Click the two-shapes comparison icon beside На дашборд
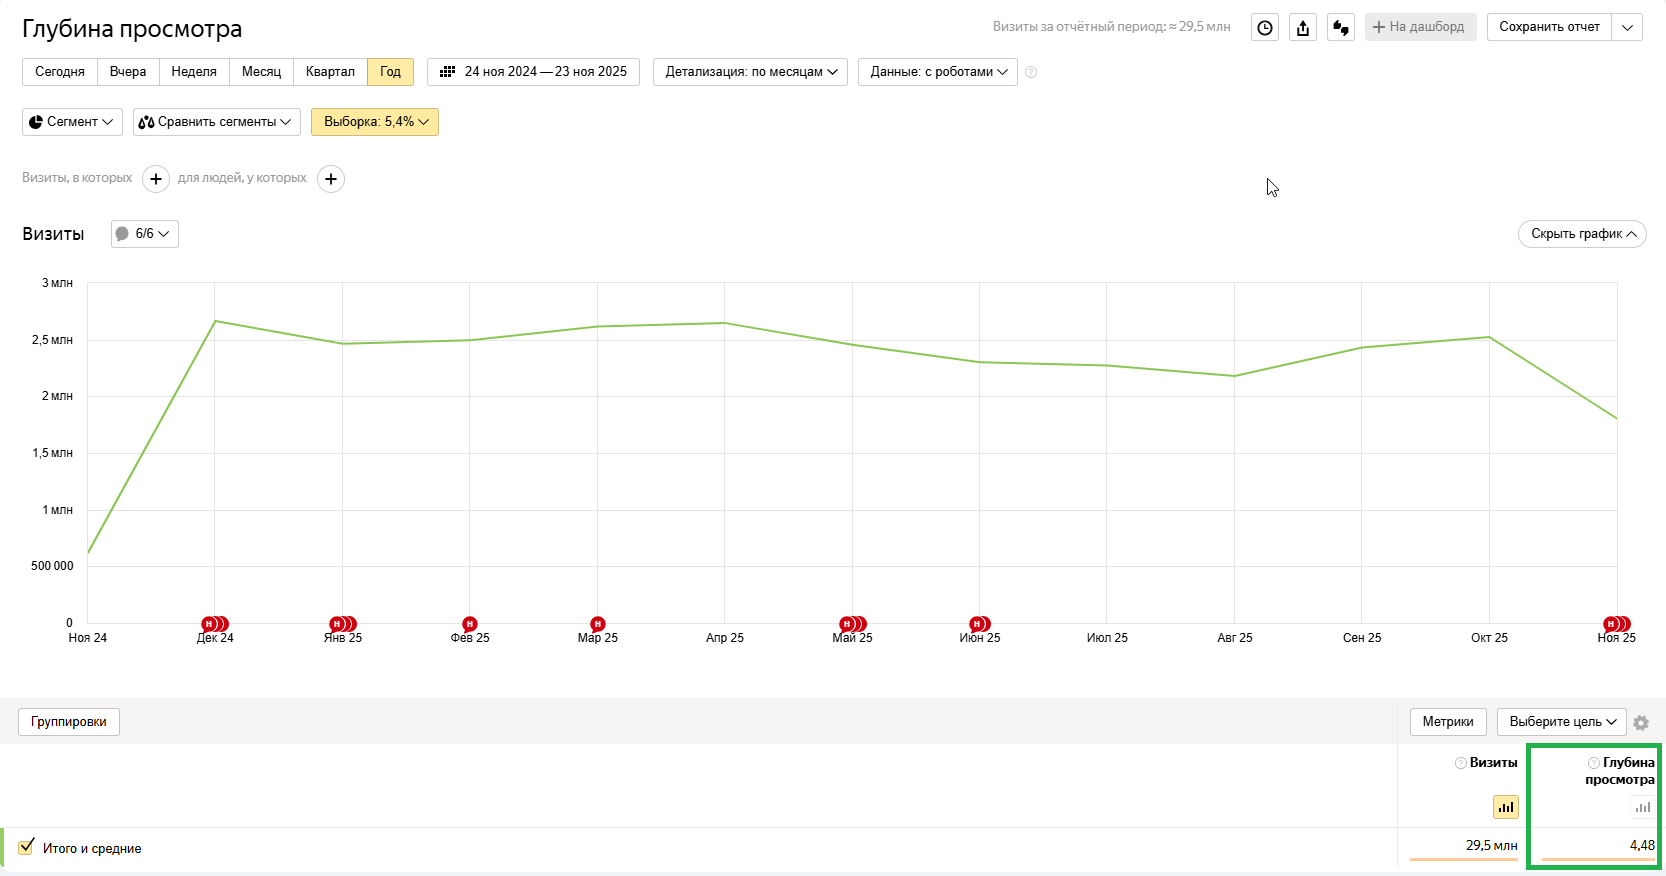 tap(1341, 28)
